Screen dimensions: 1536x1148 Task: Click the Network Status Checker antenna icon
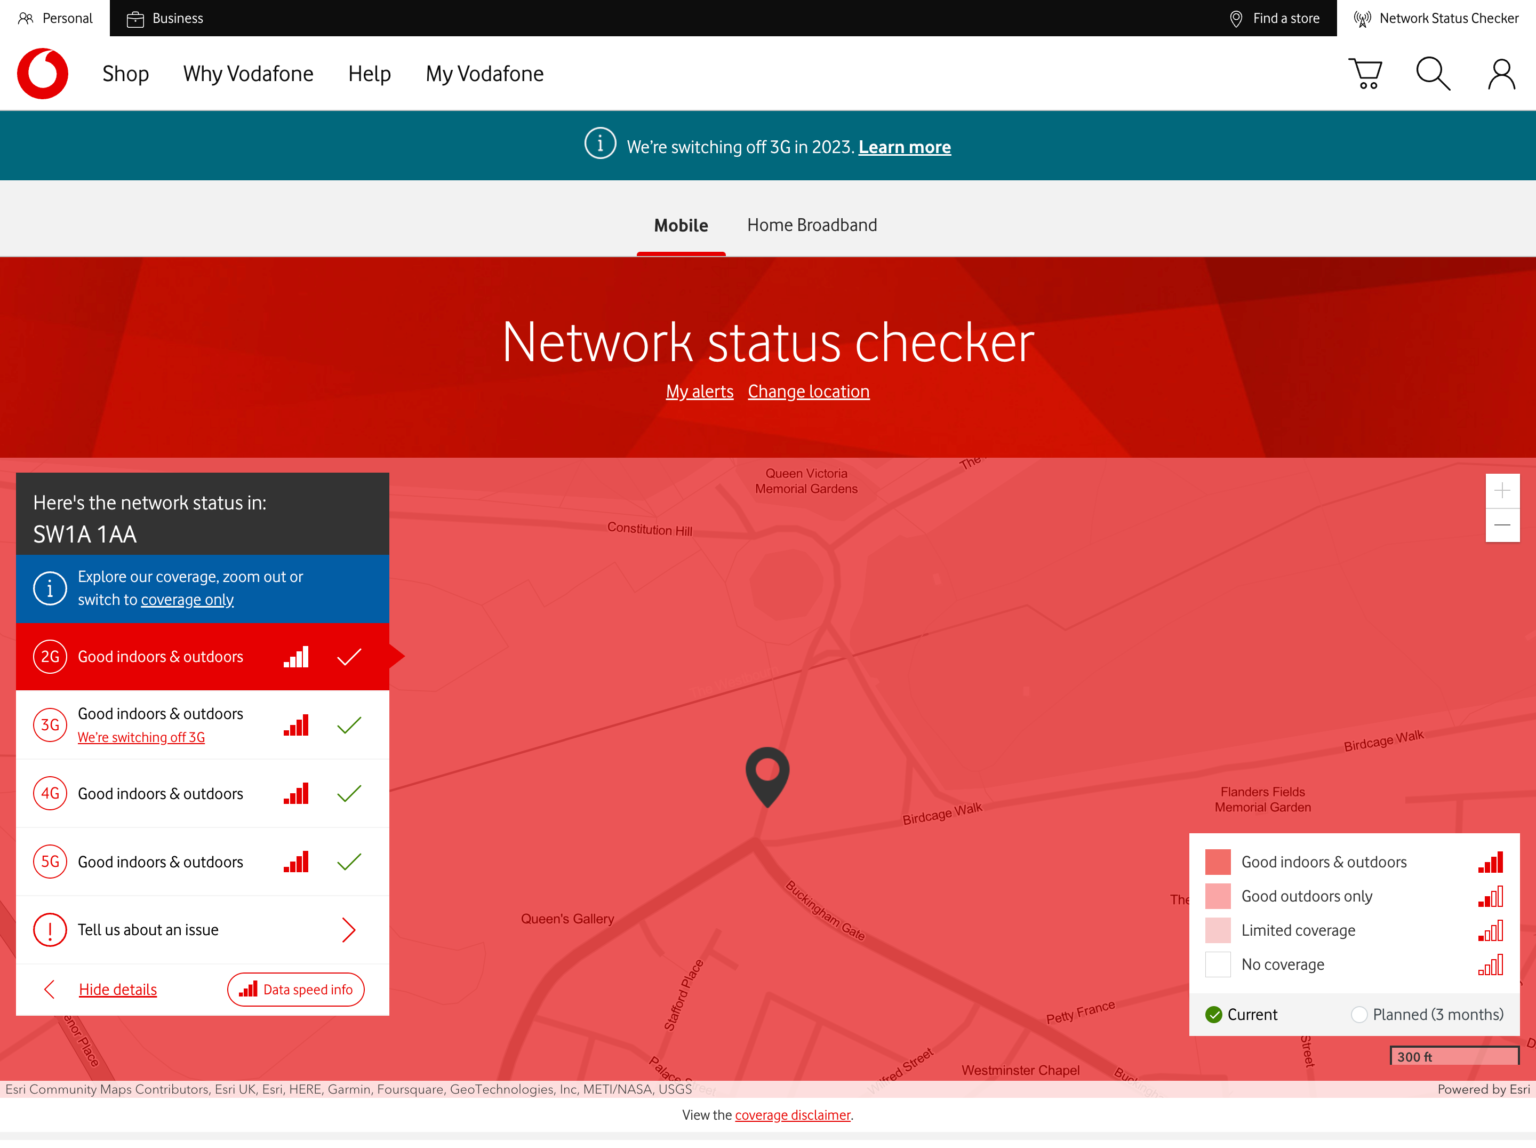(x=1361, y=18)
